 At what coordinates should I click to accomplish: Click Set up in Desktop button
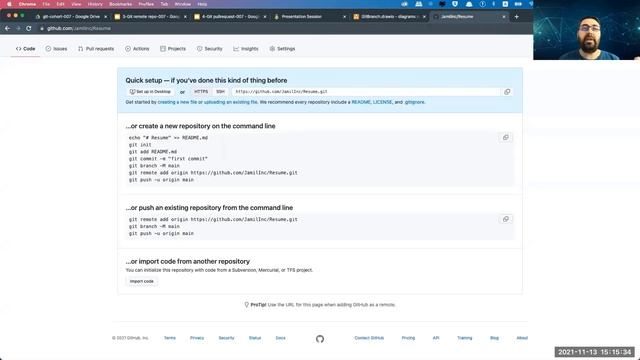pyautogui.click(x=150, y=92)
